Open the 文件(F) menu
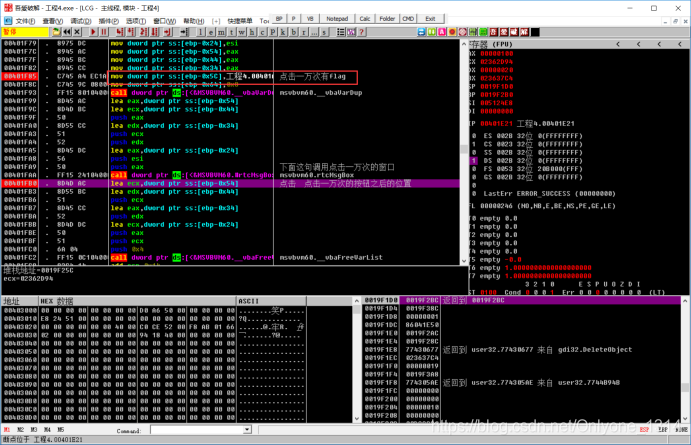 [26, 21]
